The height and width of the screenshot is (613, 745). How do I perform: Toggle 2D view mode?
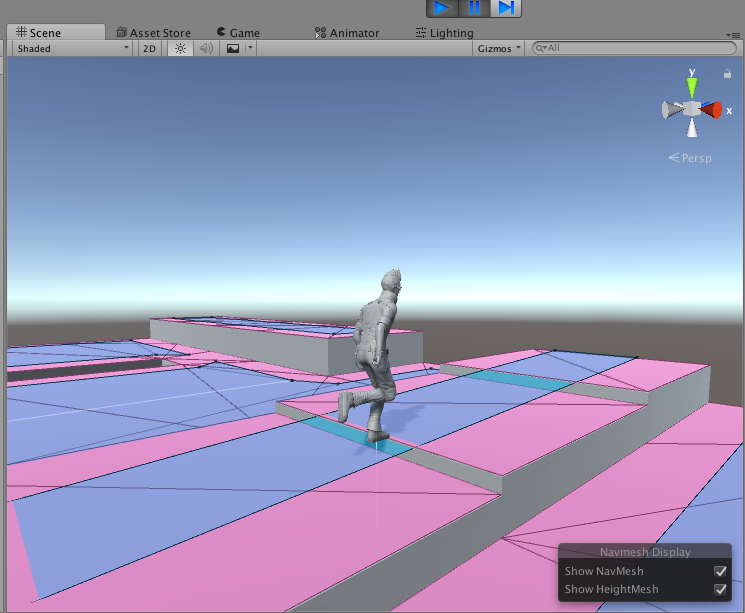coord(149,48)
